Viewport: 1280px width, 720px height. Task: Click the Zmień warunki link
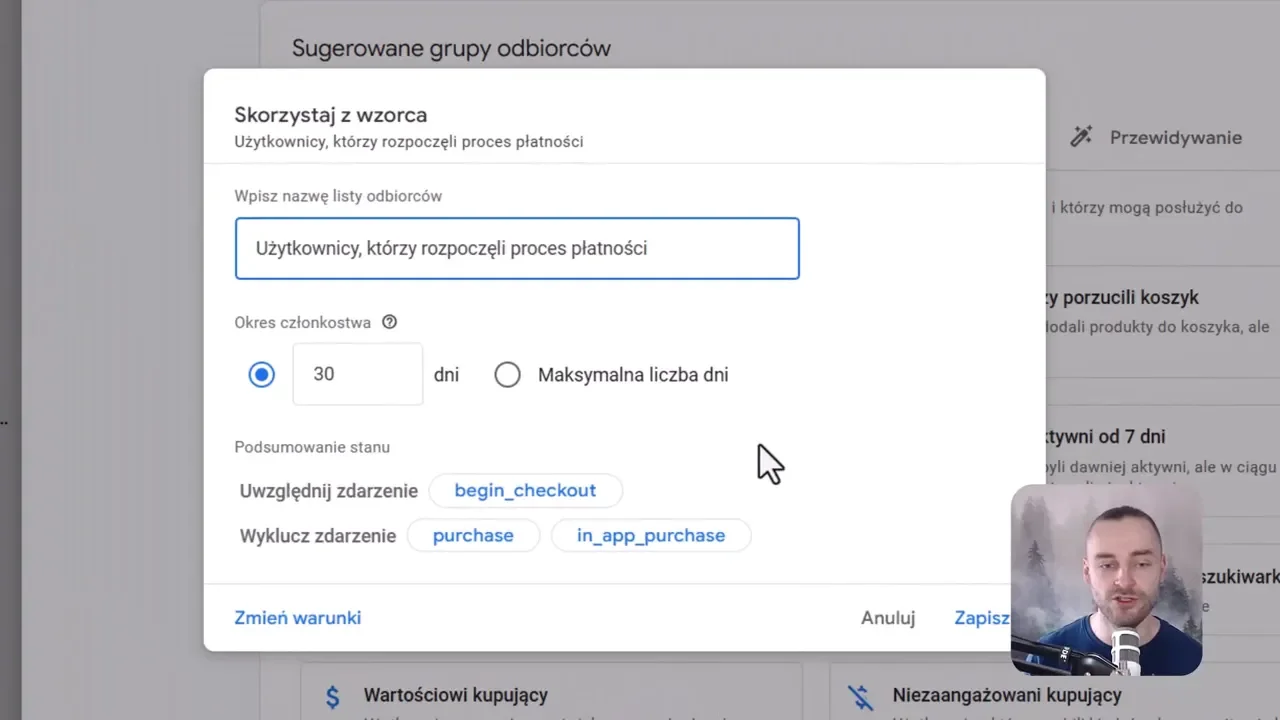tap(298, 618)
